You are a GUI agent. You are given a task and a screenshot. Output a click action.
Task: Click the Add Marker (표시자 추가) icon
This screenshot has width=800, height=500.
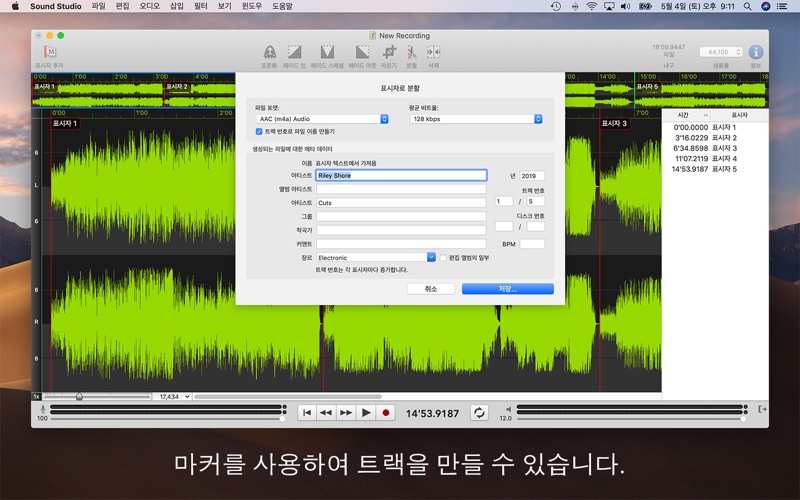pos(50,52)
